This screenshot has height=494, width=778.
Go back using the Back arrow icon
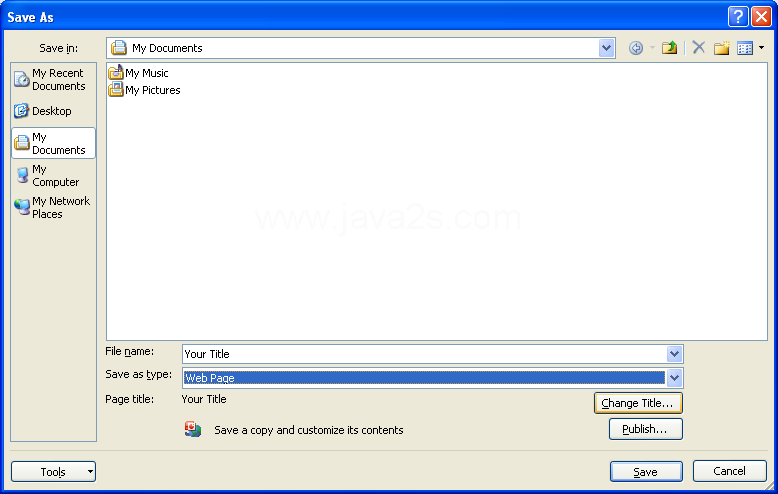coord(636,48)
